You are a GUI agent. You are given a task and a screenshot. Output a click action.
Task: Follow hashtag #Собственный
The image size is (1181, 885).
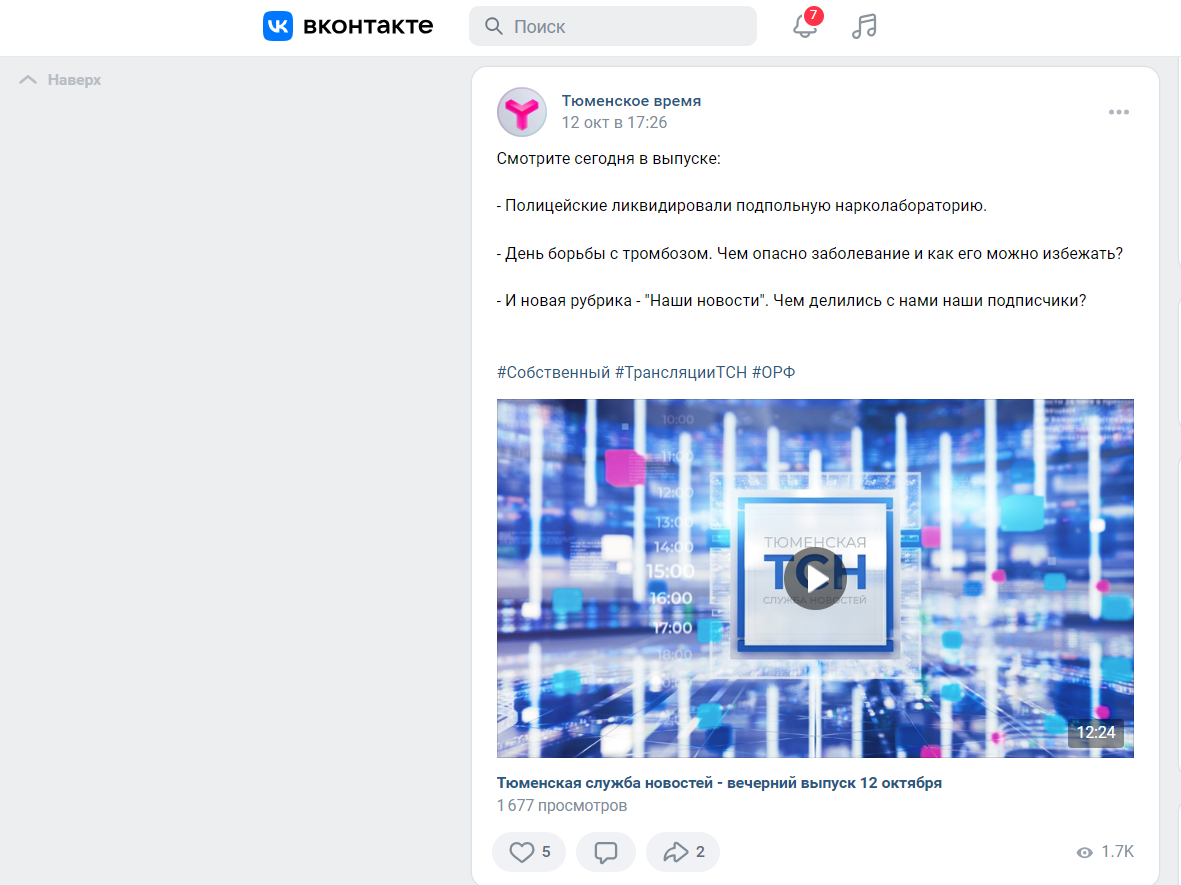point(553,373)
